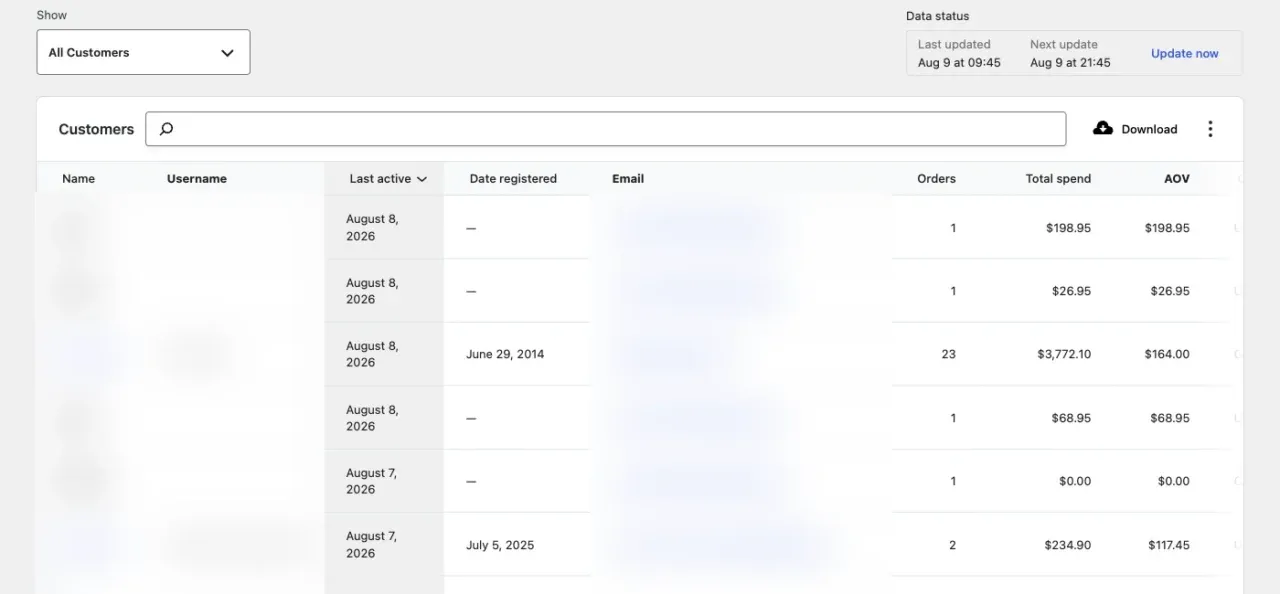Sort by Orders column header
The height and width of the screenshot is (594, 1280).
[936, 179]
